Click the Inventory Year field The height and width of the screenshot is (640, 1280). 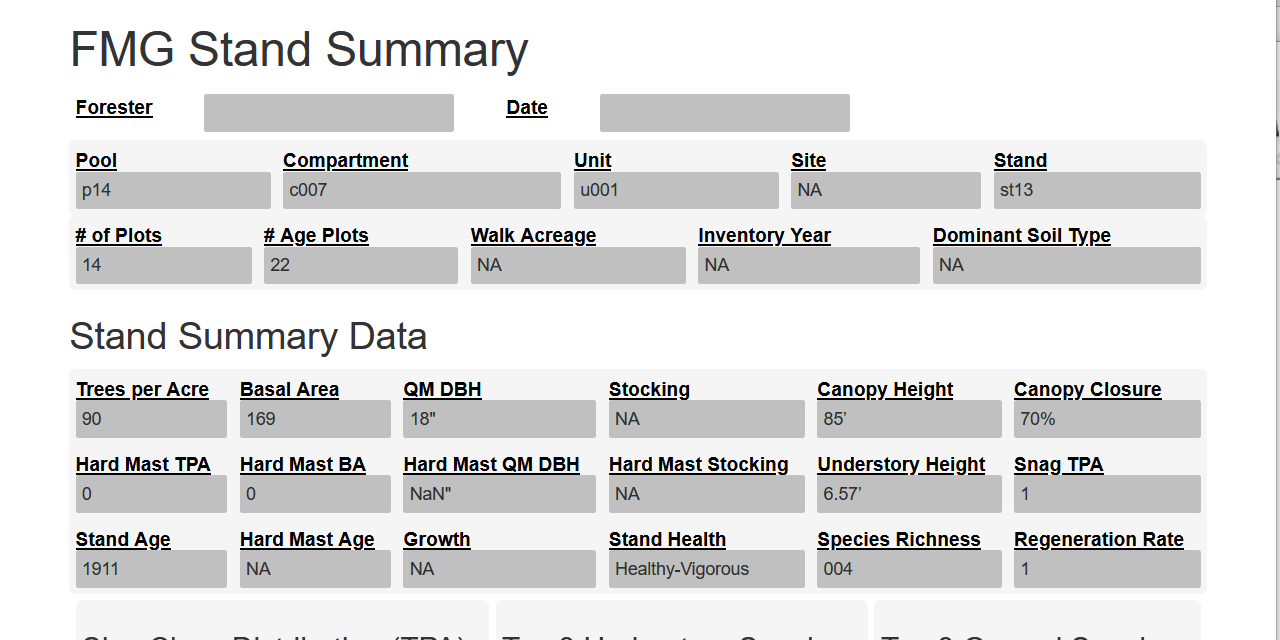[809, 265]
